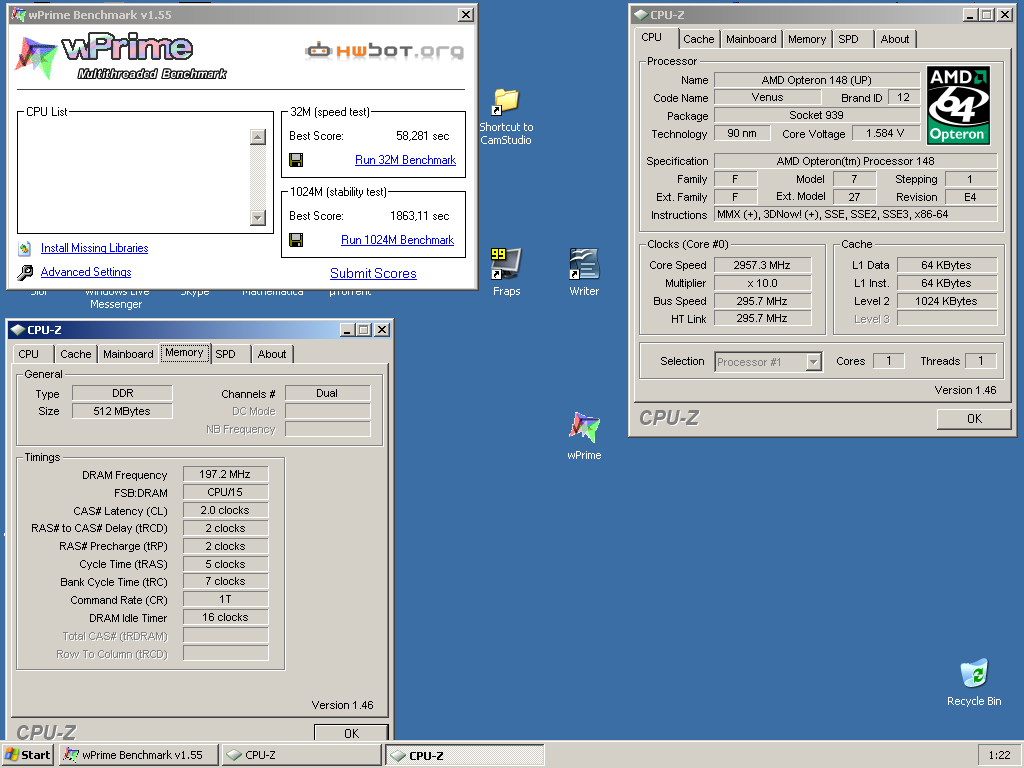The height and width of the screenshot is (768, 1024).
Task: Activate wPrime Benchmark v1.55 taskbar button
Action: click(x=138, y=755)
